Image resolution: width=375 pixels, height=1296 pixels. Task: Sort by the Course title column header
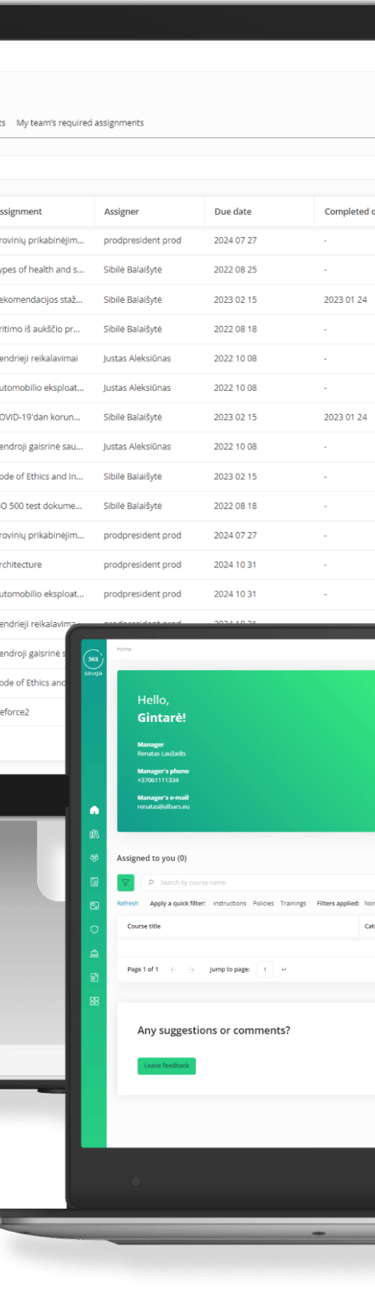click(x=144, y=926)
